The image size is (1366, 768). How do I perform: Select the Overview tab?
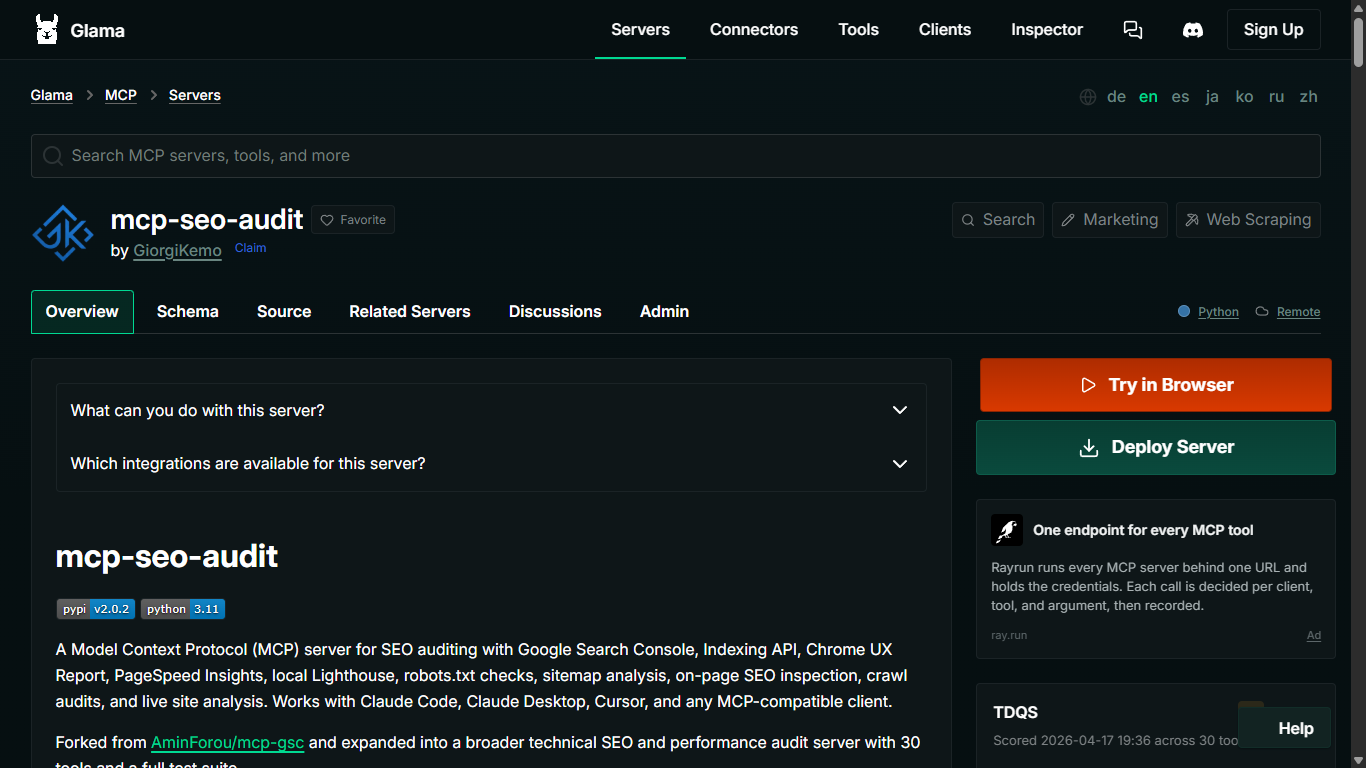coord(82,312)
